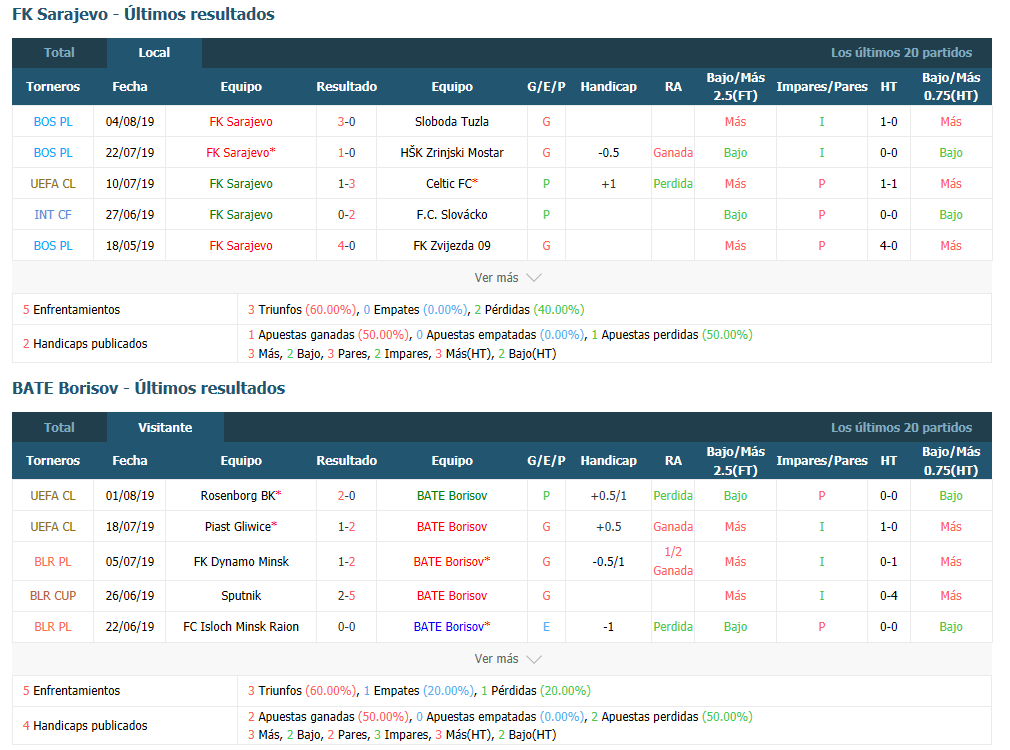Click the 2-0 result of Rosenborg BK match
This screenshot has height=750, width=1010.
(x=347, y=495)
